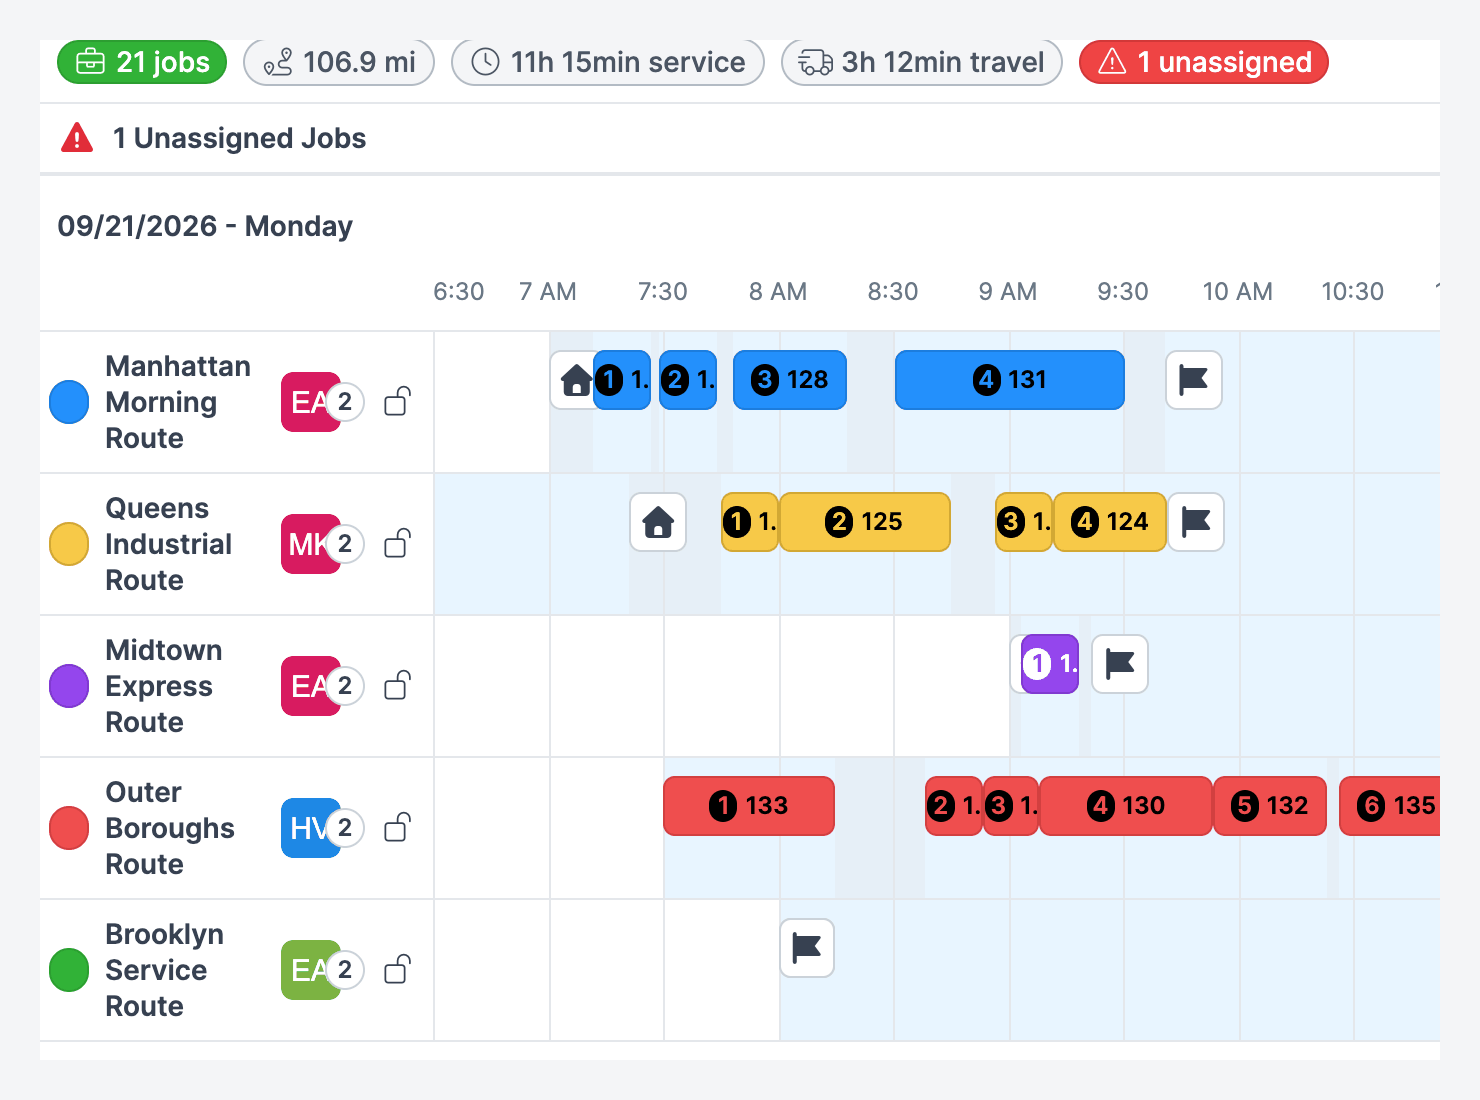Click the 6:30 time label

pos(459,292)
